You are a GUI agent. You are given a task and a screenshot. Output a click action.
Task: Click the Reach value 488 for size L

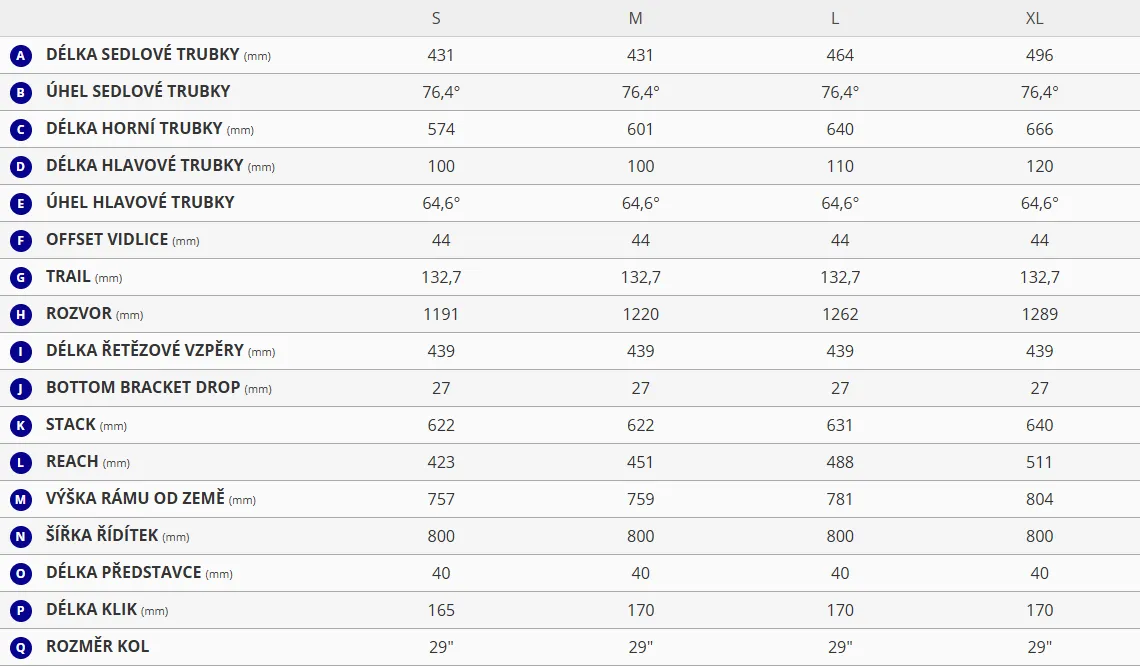point(840,462)
